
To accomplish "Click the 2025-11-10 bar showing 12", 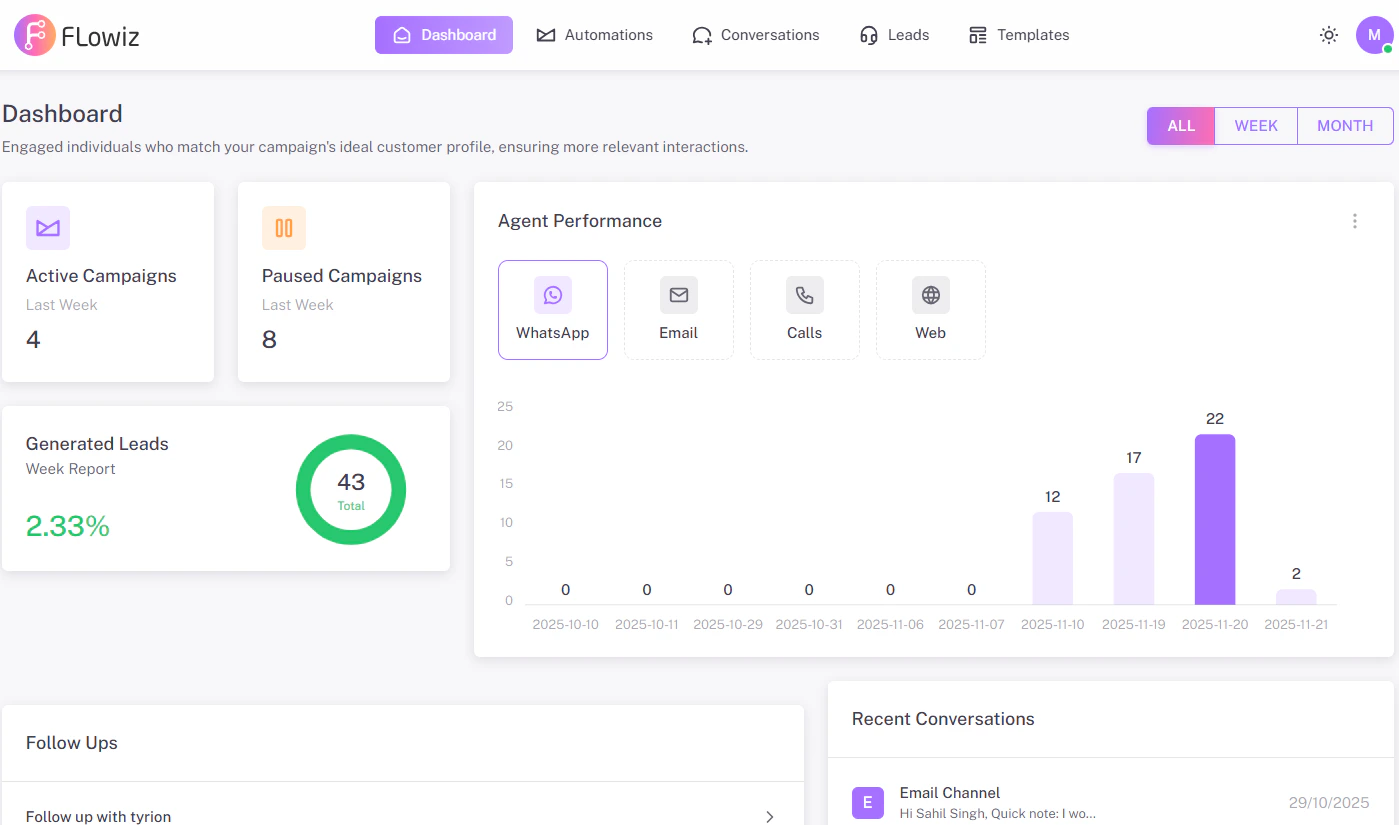I will (1053, 558).
